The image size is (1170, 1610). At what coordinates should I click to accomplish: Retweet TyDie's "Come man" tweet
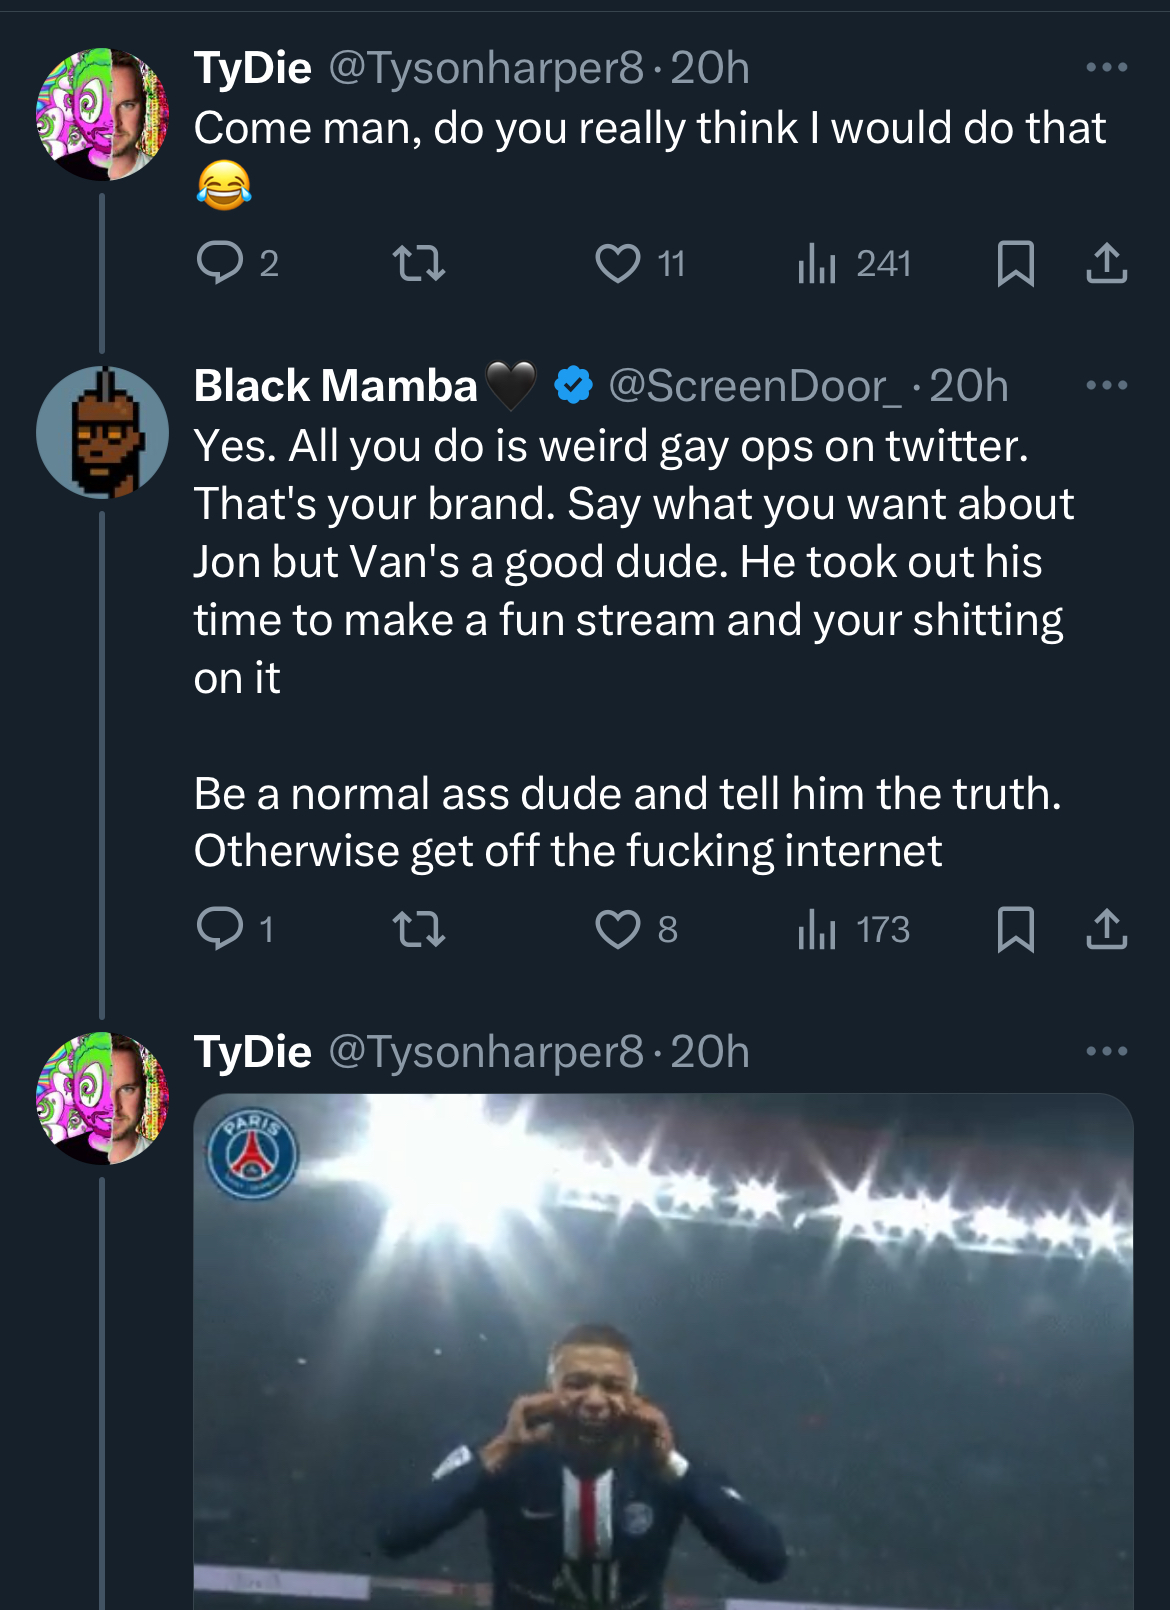(418, 264)
